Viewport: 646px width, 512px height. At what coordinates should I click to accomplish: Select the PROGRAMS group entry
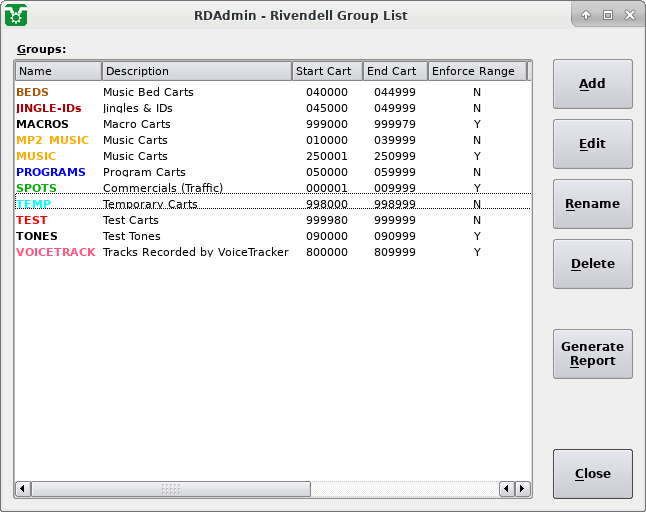click(x=51, y=172)
